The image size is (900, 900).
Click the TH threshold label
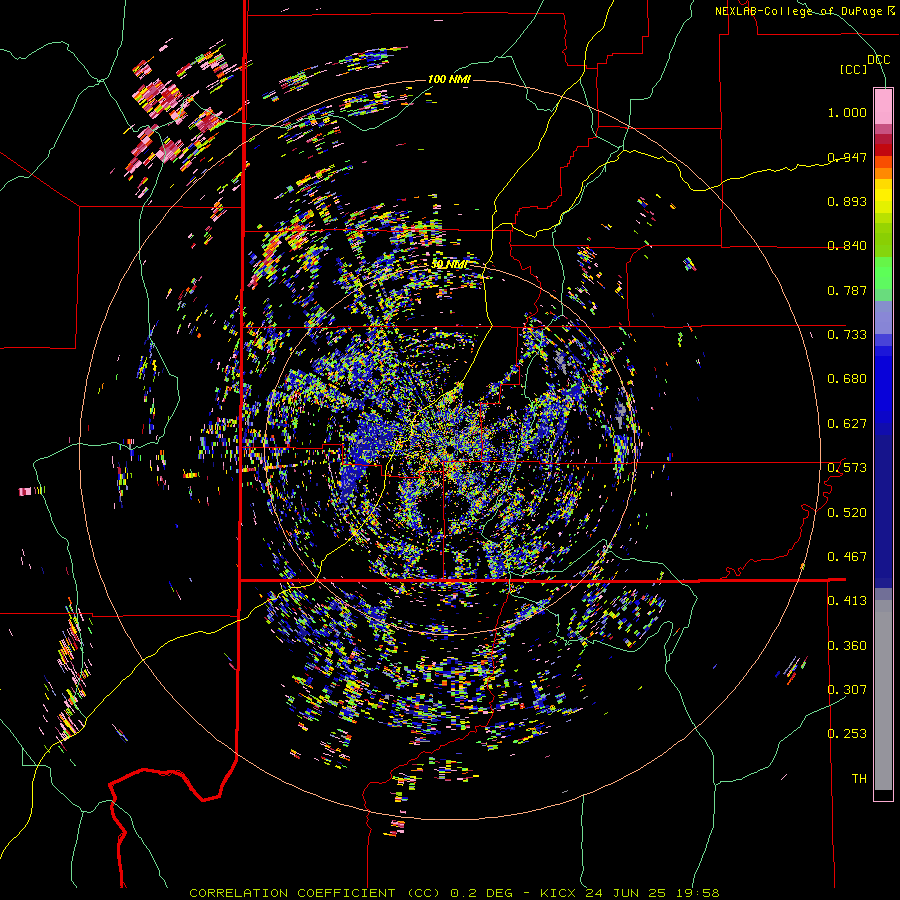tap(859, 779)
